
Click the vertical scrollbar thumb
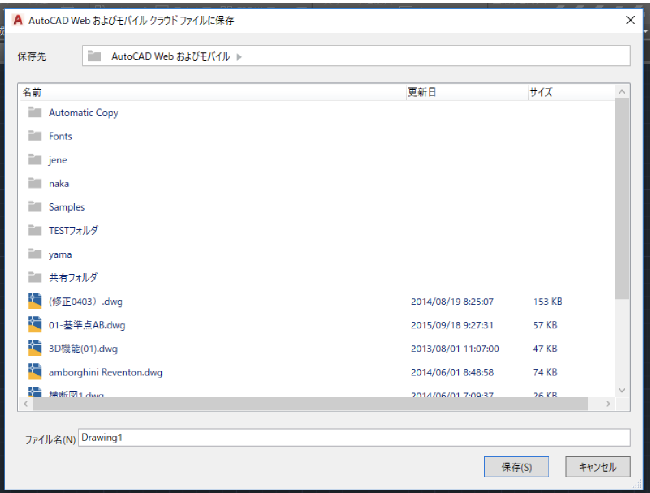(622, 199)
